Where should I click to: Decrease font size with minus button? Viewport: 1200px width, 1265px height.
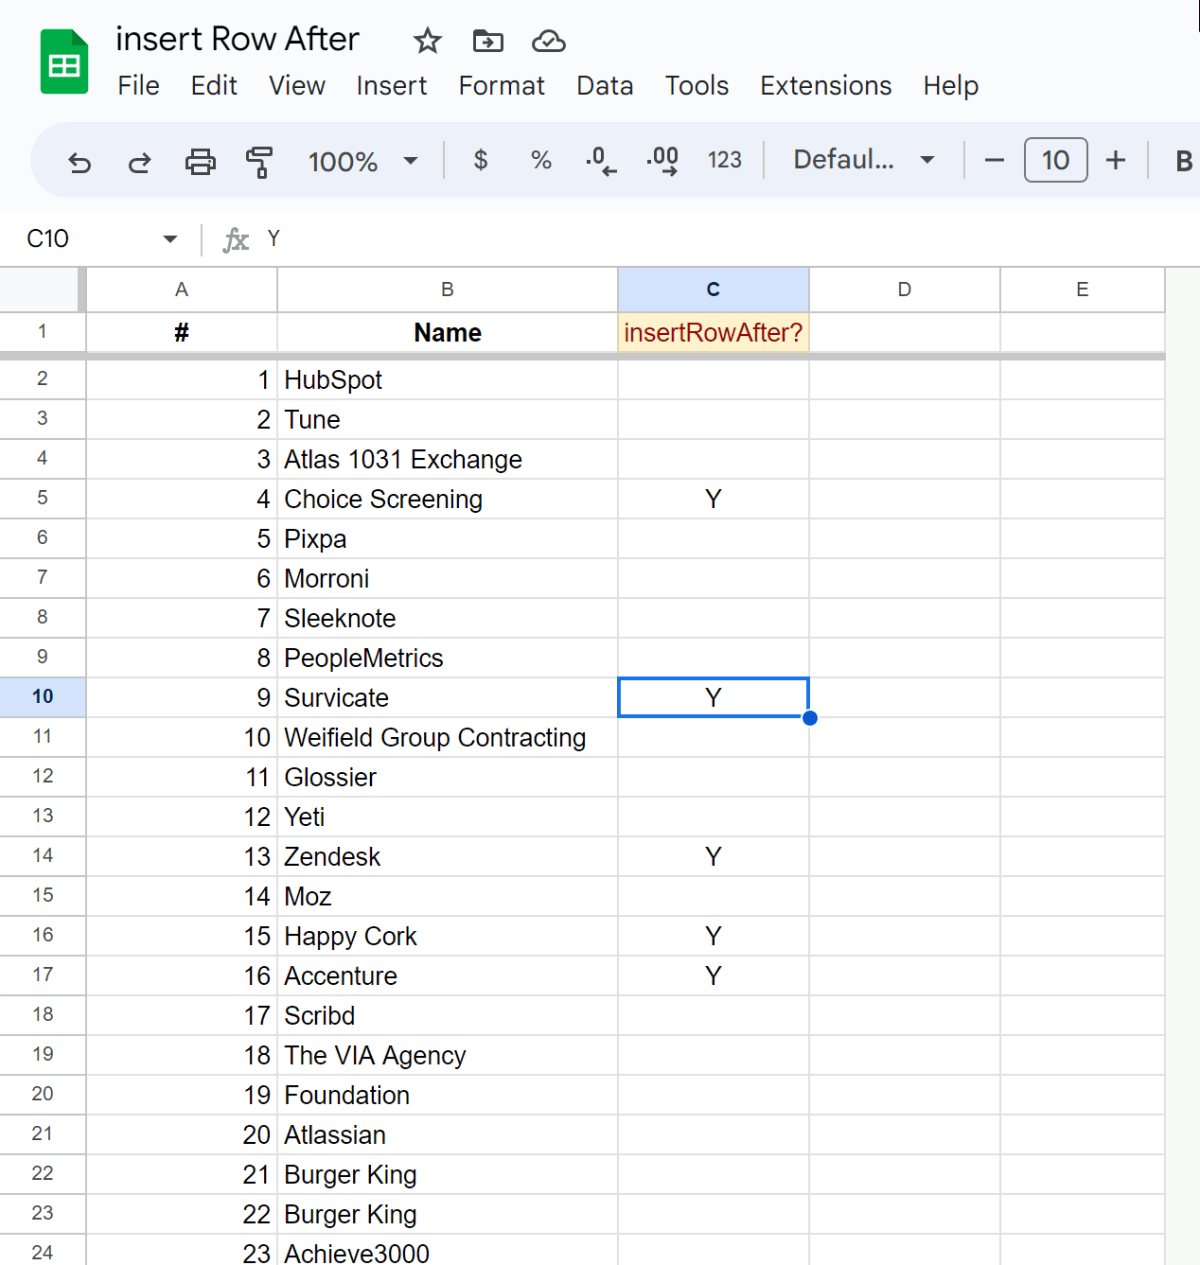994,160
